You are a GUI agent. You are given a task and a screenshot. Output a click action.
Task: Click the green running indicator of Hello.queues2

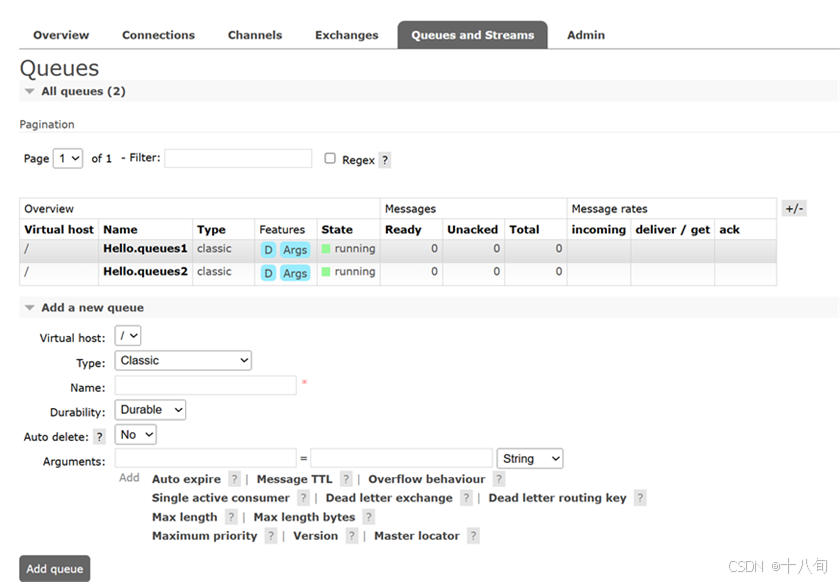pos(326,272)
